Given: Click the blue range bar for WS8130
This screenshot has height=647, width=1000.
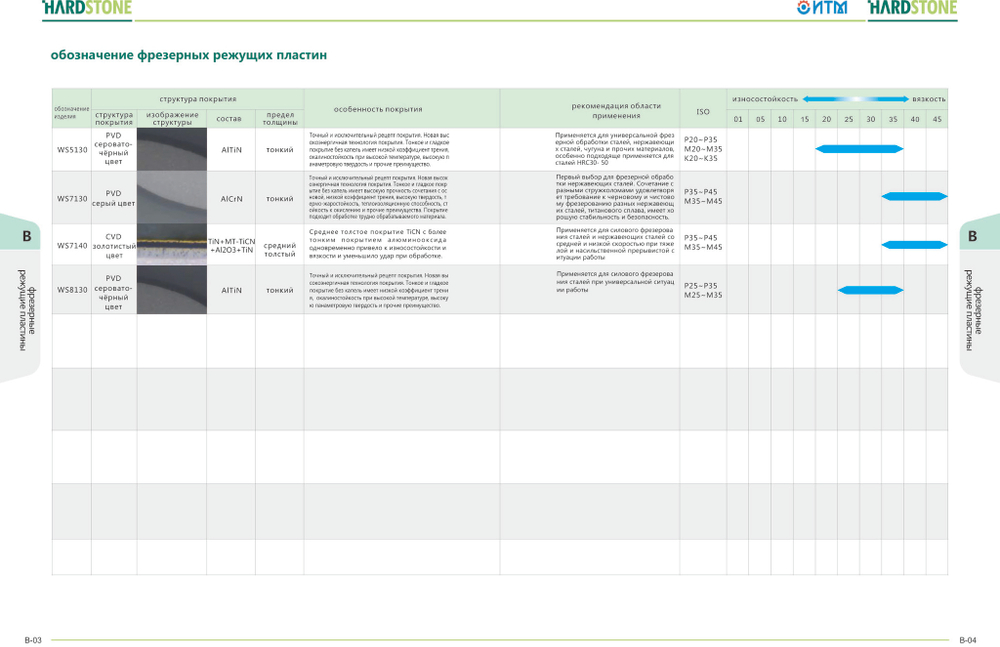Looking at the screenshot, I should click(870, 291).
